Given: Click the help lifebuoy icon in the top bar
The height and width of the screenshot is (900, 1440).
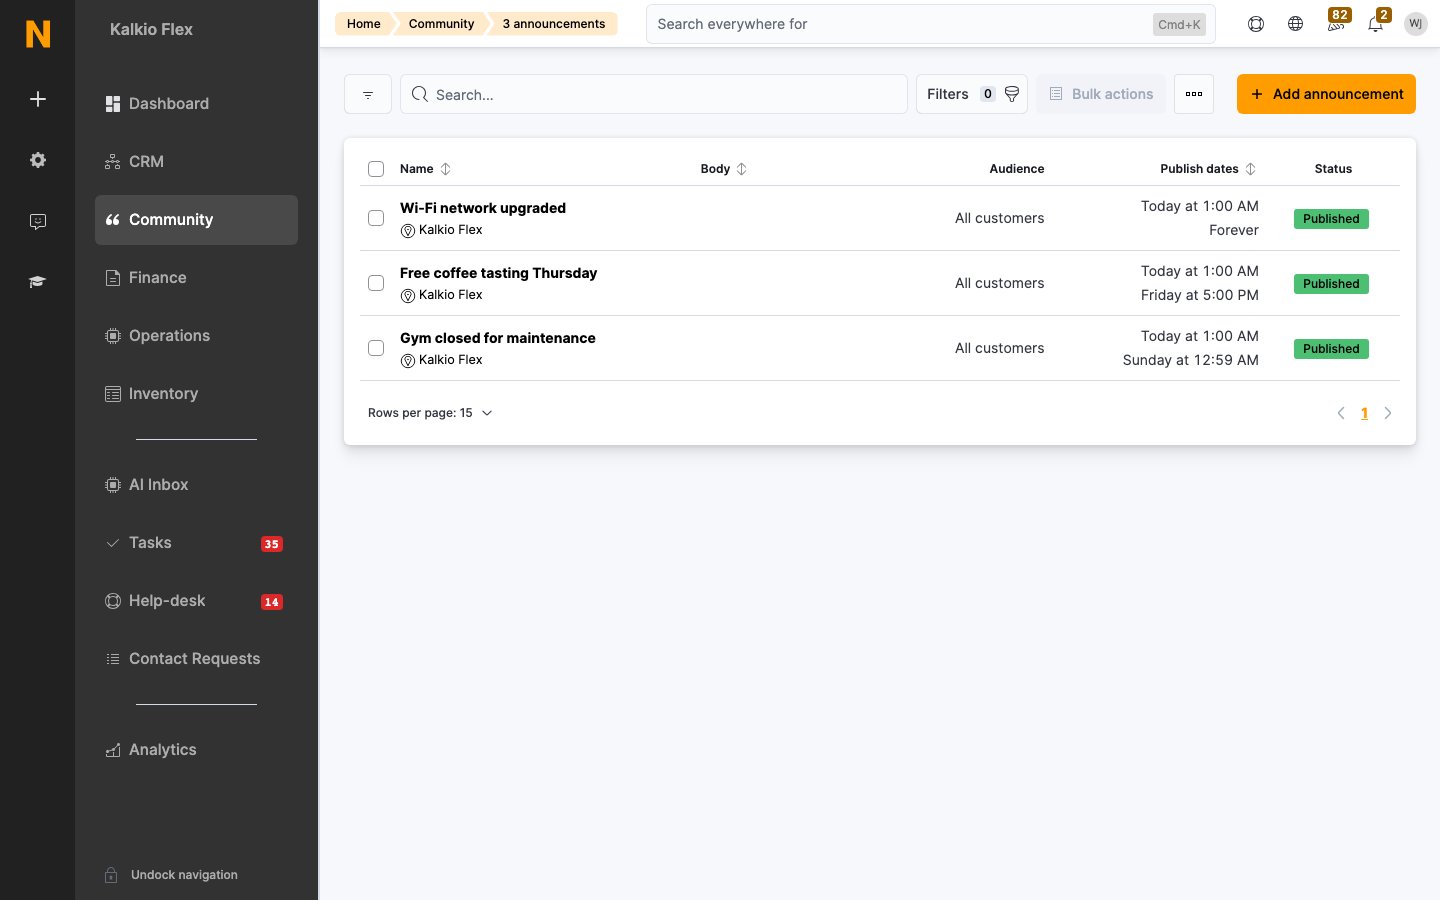Looking at the screenshot, I should click(x=1256, y=24).
